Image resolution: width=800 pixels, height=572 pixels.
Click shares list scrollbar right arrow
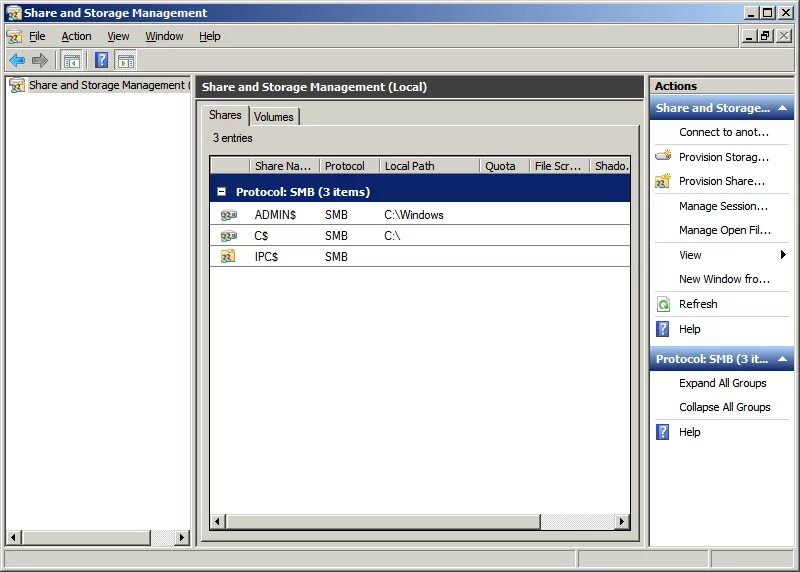[621, 521]
